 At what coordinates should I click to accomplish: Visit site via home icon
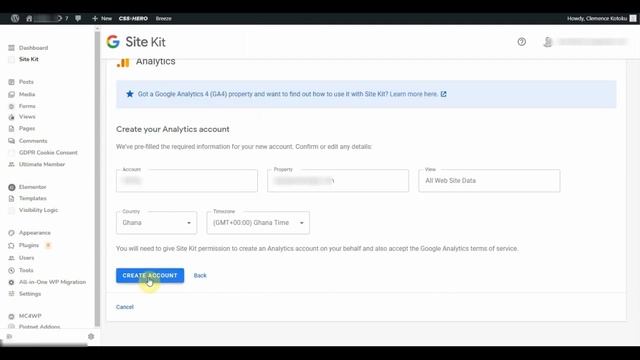coord(29,18)
